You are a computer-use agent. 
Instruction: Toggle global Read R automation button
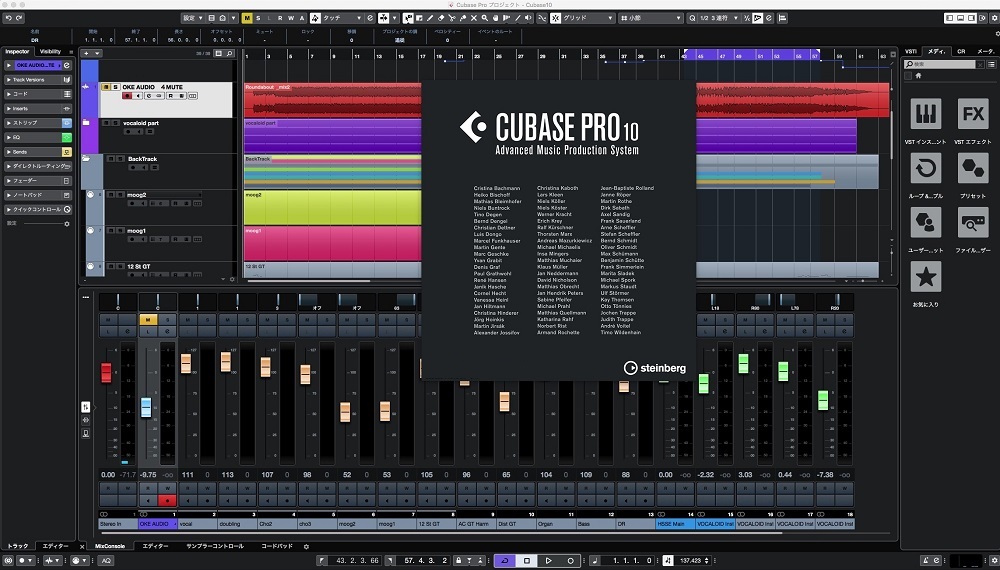tap(280, 18)
